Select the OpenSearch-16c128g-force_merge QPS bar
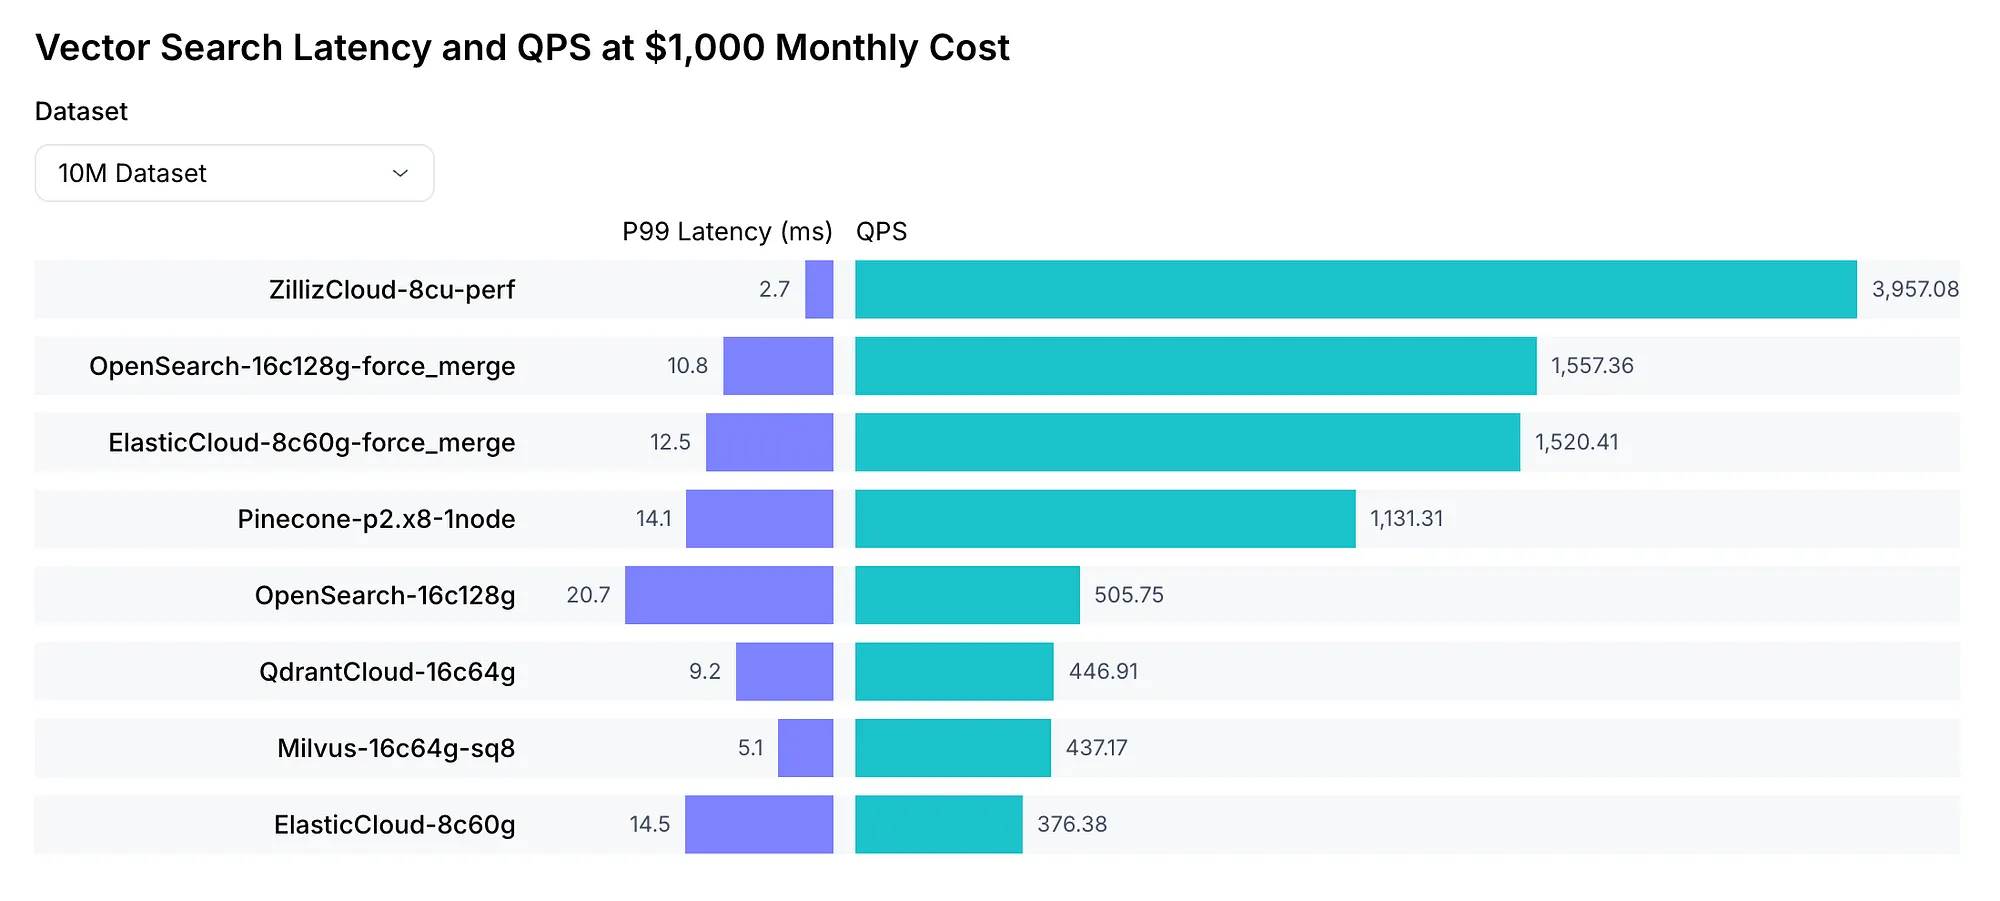Viewport: 2000px width, 901px height. [x=1195, y=366]
